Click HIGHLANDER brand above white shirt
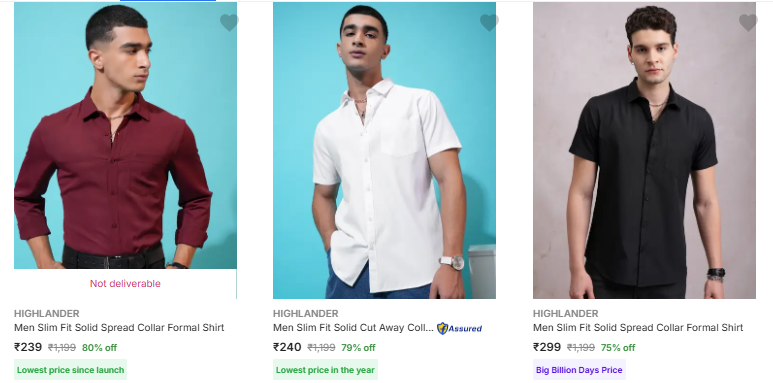 pos(306,313)
